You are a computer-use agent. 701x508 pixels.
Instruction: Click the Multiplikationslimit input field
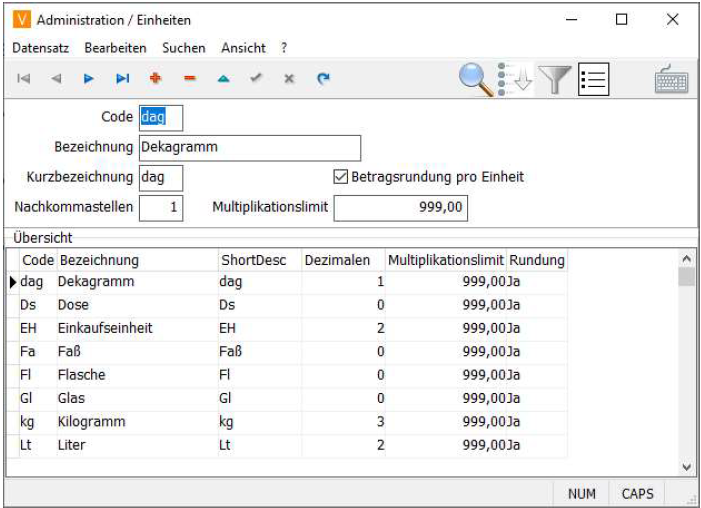pyautogui.click(x=400, y=208)
